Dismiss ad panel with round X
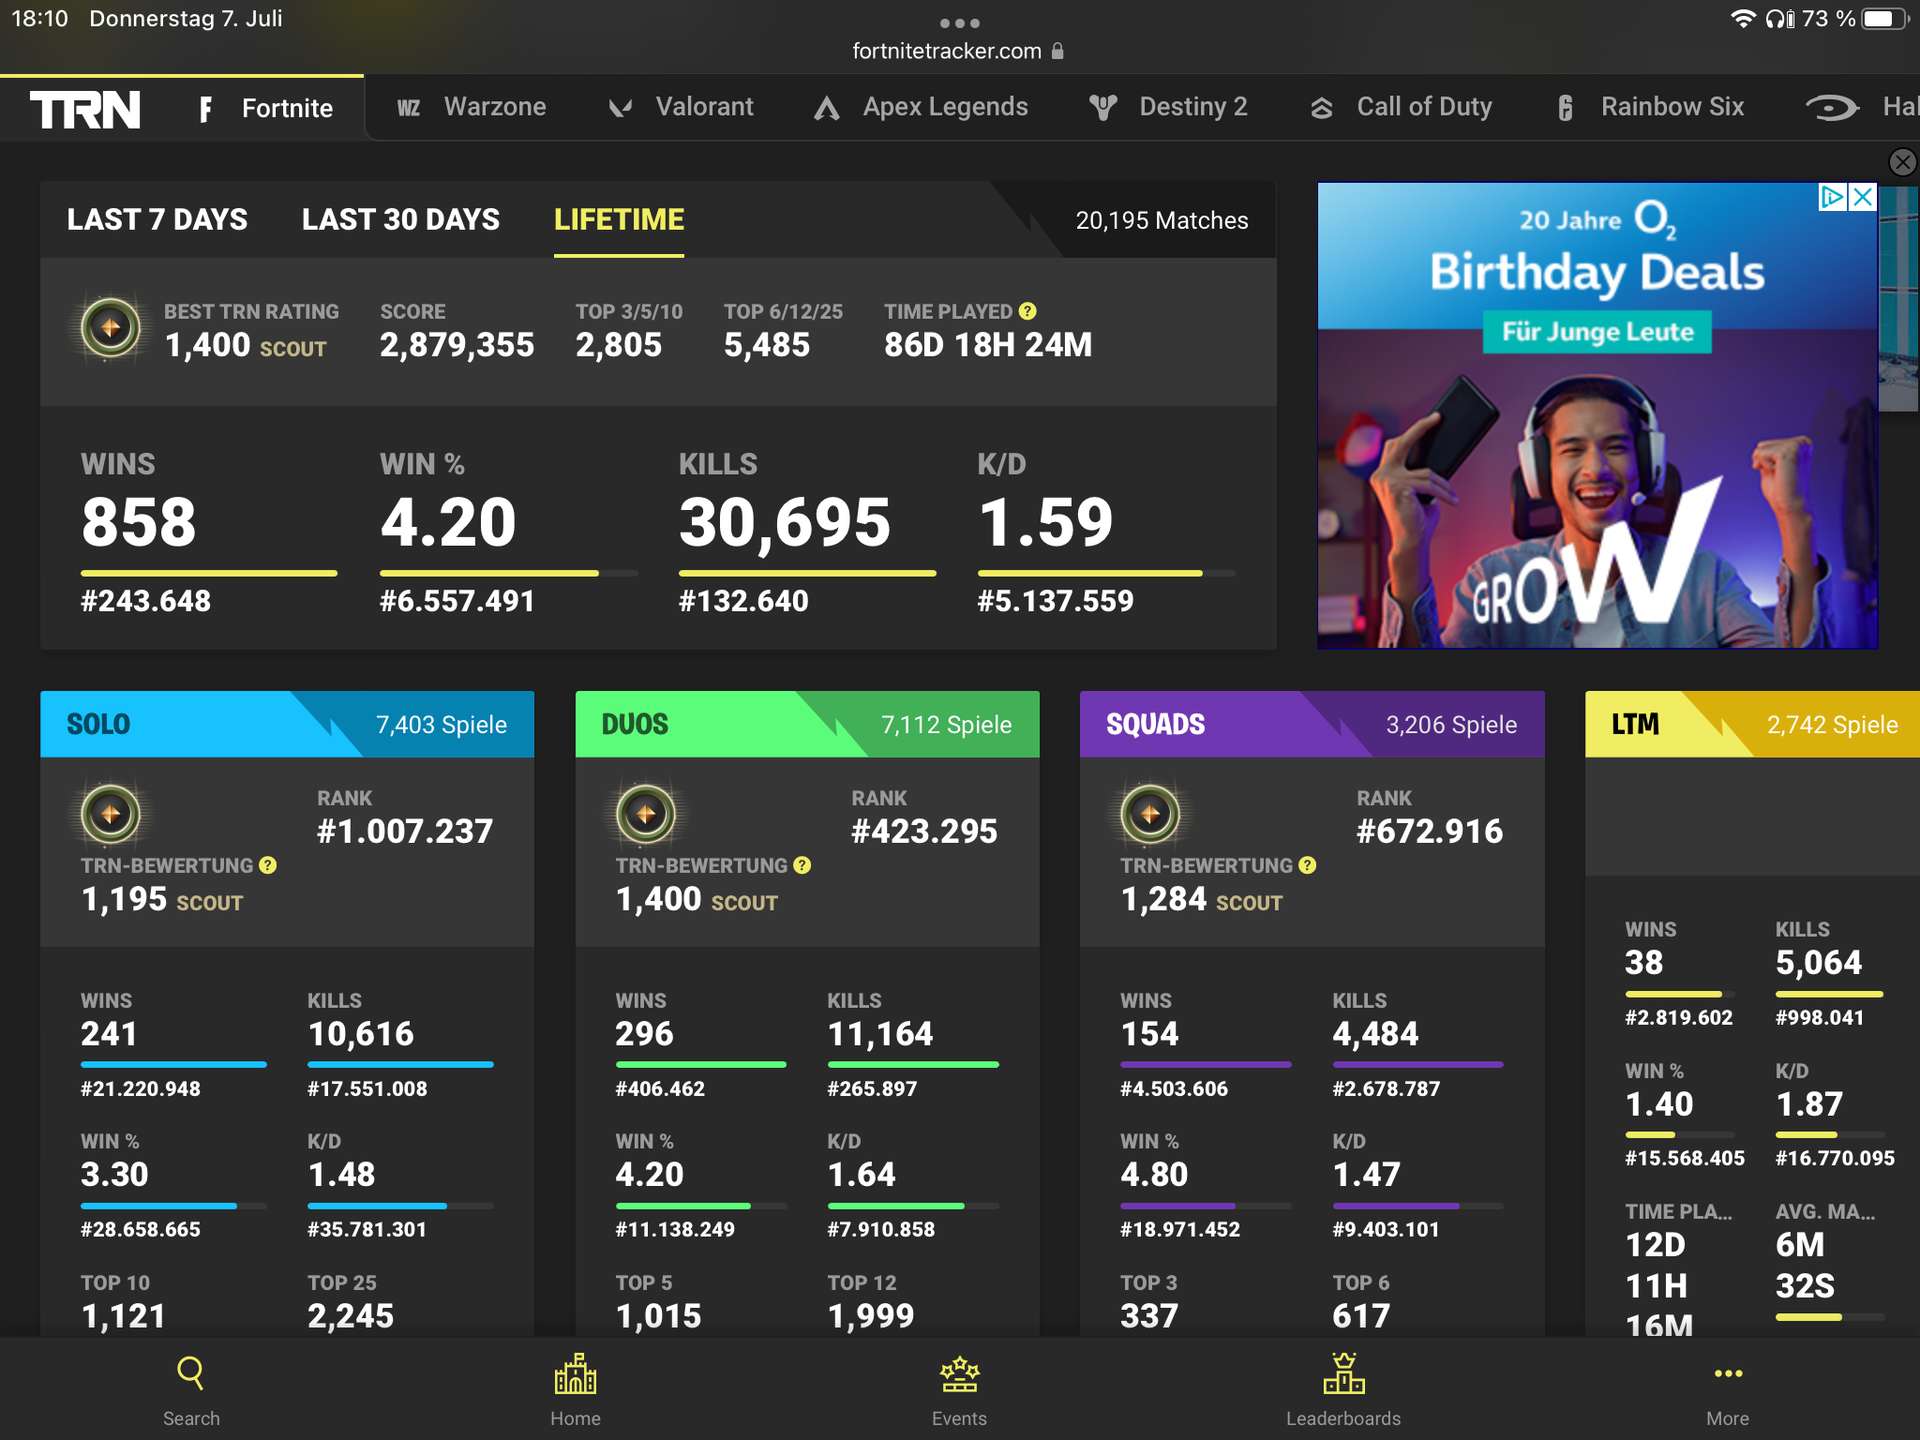 (1902, 162)
